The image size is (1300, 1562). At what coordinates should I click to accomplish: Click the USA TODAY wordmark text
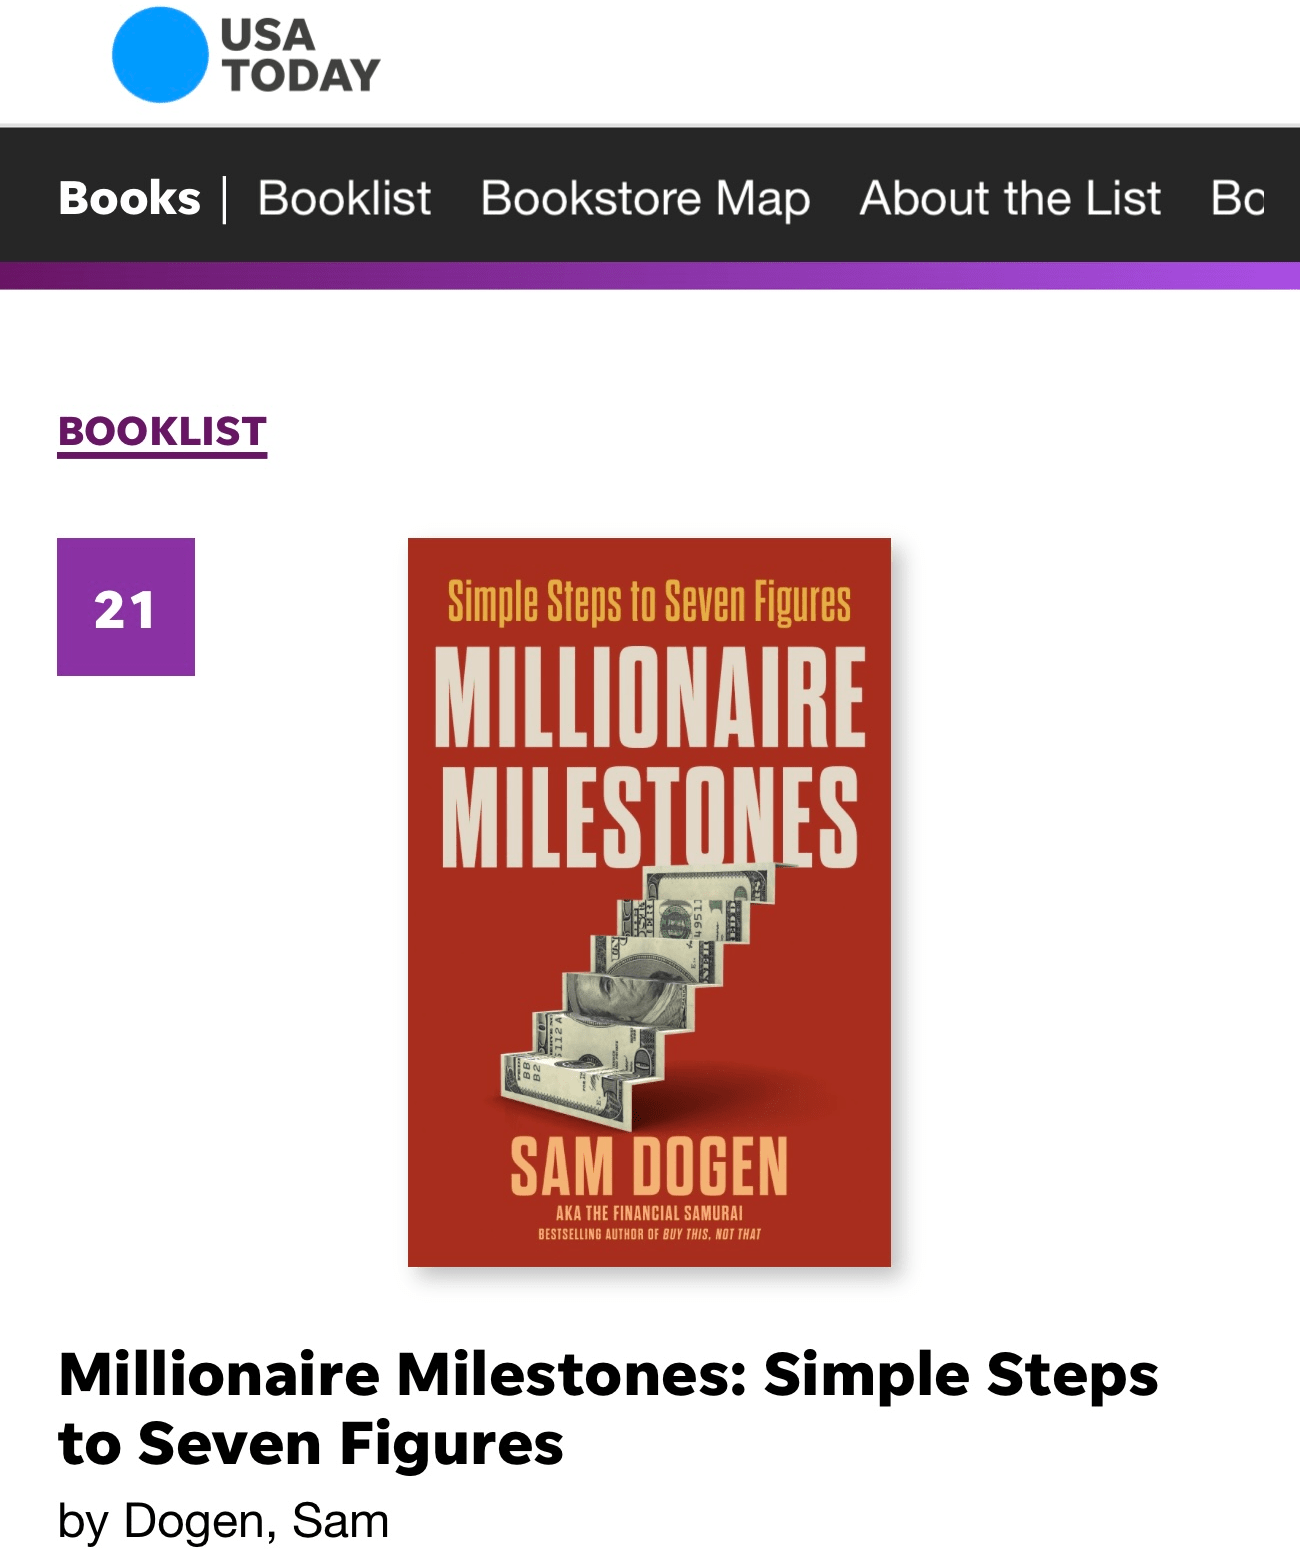point(299,56)
